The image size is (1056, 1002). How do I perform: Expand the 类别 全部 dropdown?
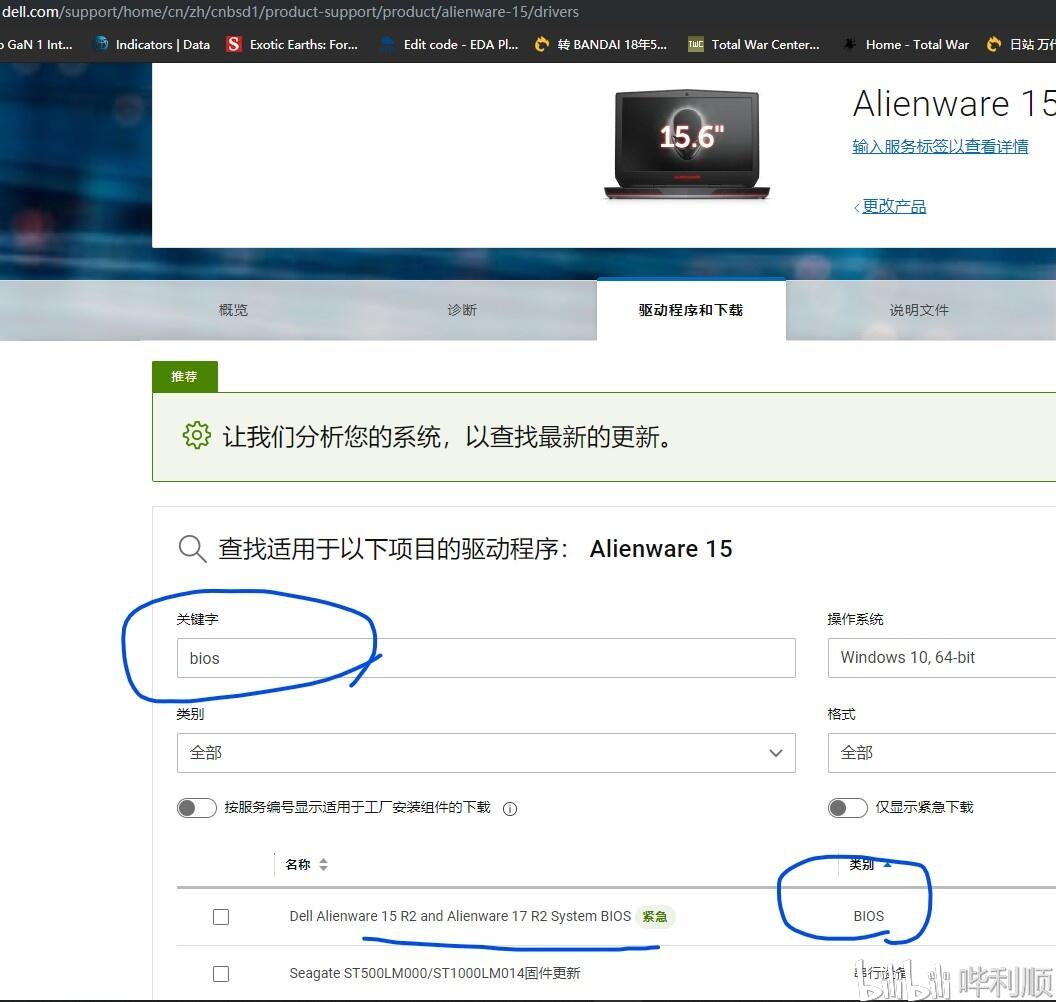click(x=486, y=753)
